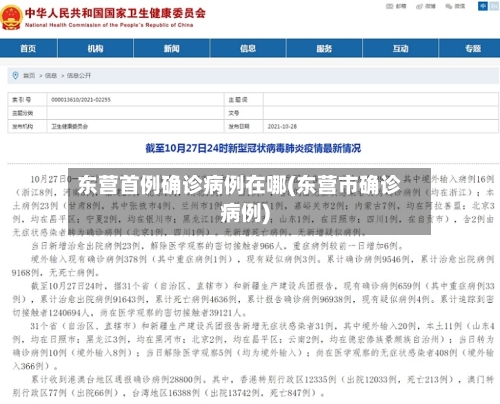Click the paragraph starting 截至10月27日24时,据31个省

click(253, 299)
